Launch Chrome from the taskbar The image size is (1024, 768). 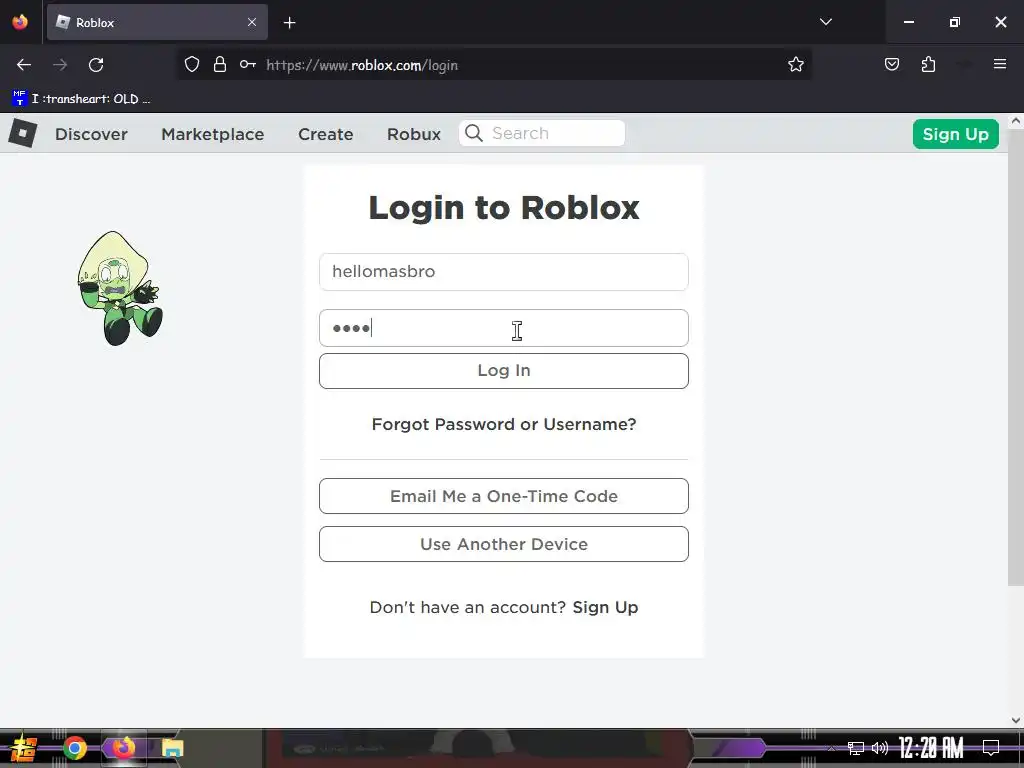click(74, 748)
